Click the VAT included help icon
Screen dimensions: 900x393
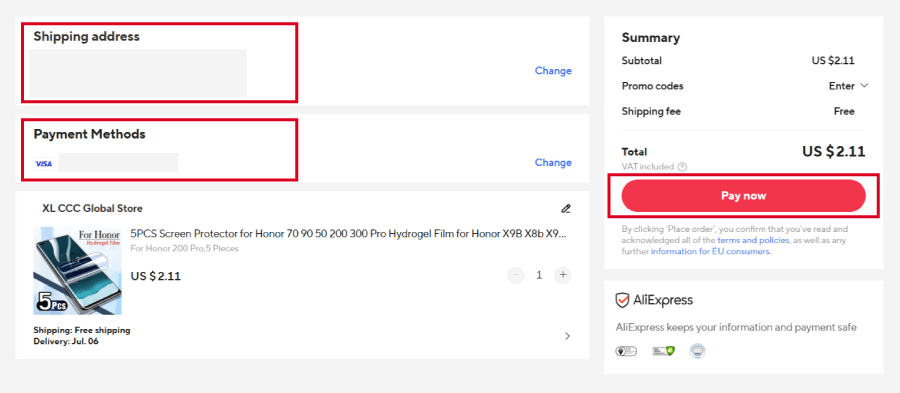[682, 167]
